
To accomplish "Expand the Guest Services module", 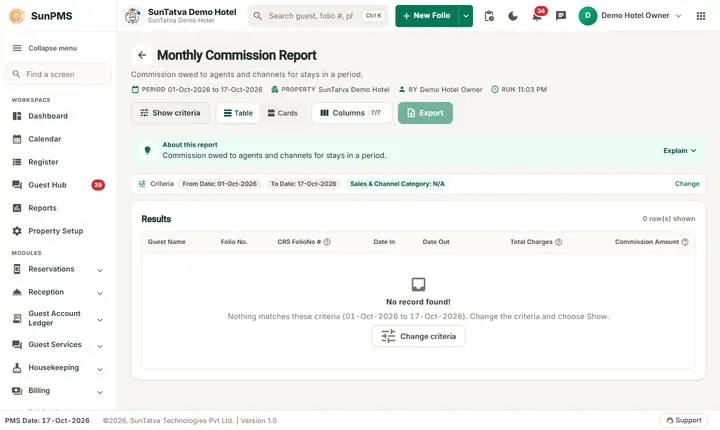I will [58, 345].
